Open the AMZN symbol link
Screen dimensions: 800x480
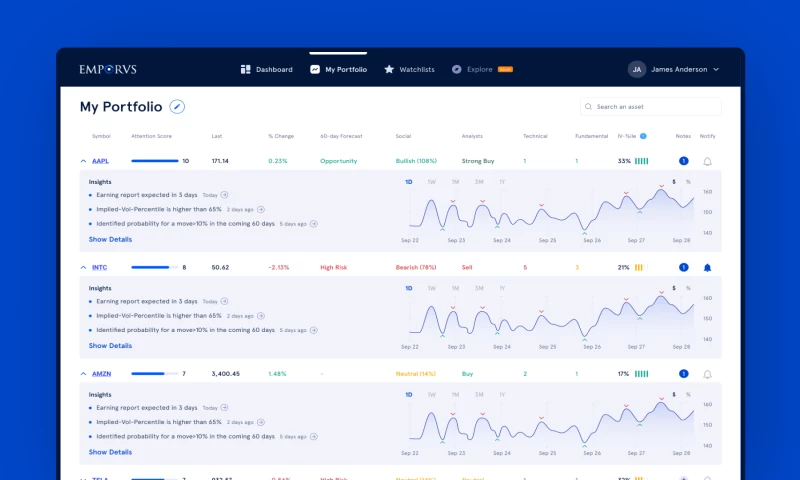coord(101,374)
